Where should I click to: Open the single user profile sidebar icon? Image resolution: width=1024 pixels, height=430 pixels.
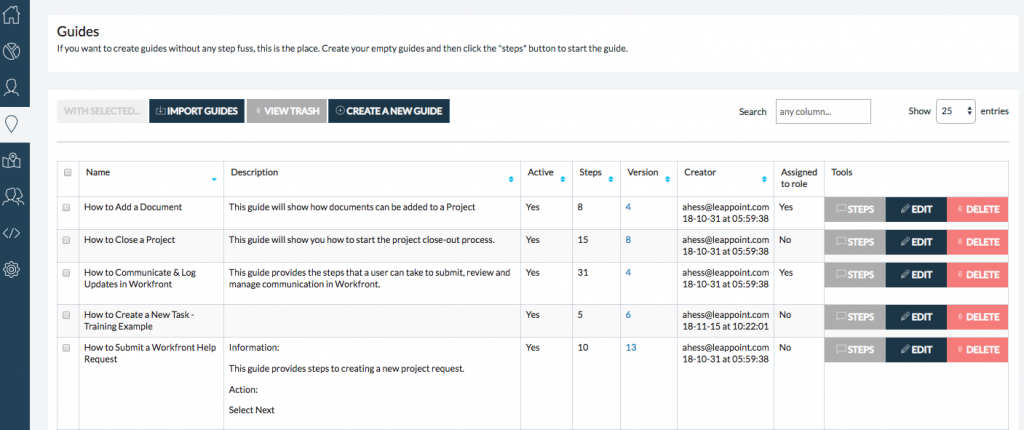click(x=13, y=87)
